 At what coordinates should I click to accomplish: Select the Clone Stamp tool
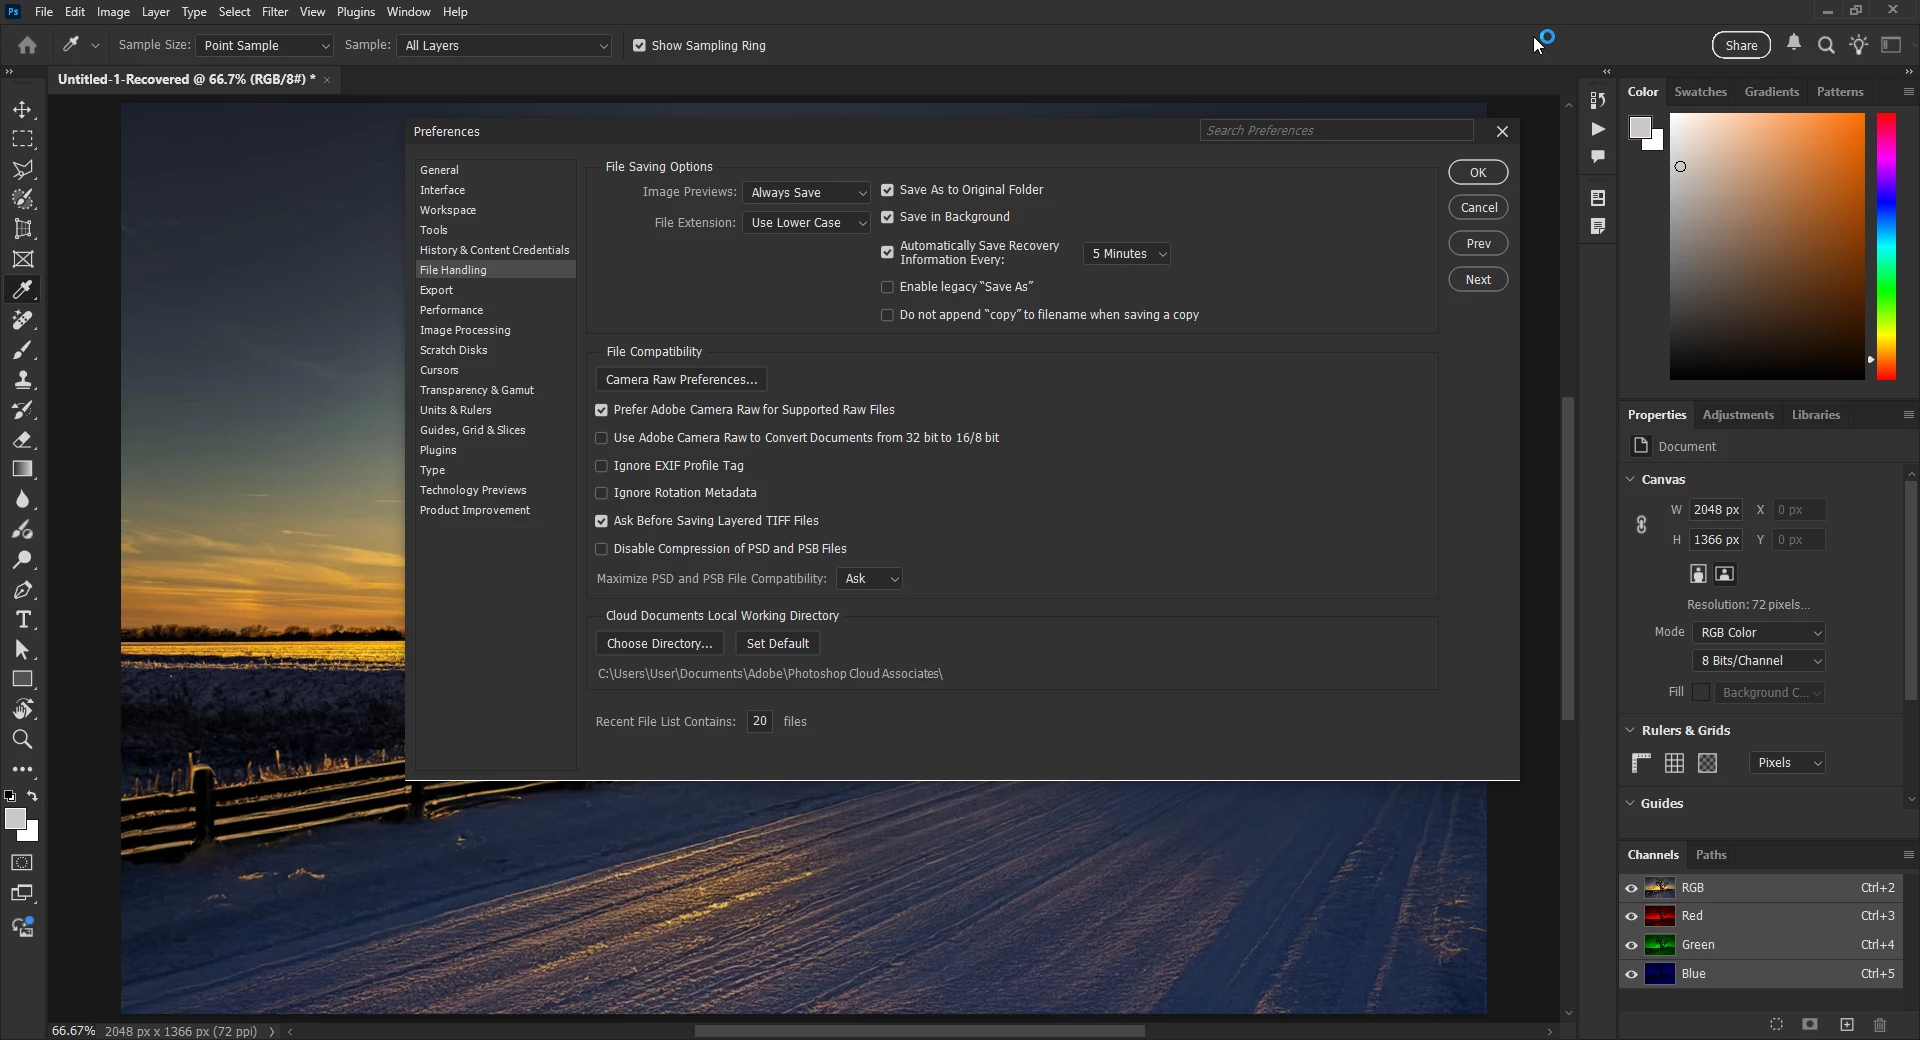pyautogui.click(x=22, y=380)
